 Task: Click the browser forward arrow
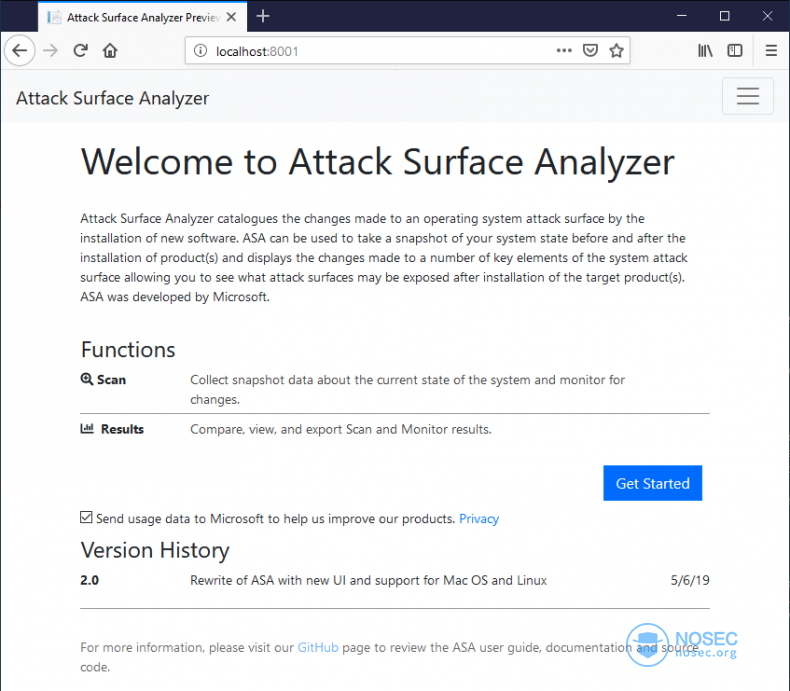pyautogui.click(x=50, y=50)
